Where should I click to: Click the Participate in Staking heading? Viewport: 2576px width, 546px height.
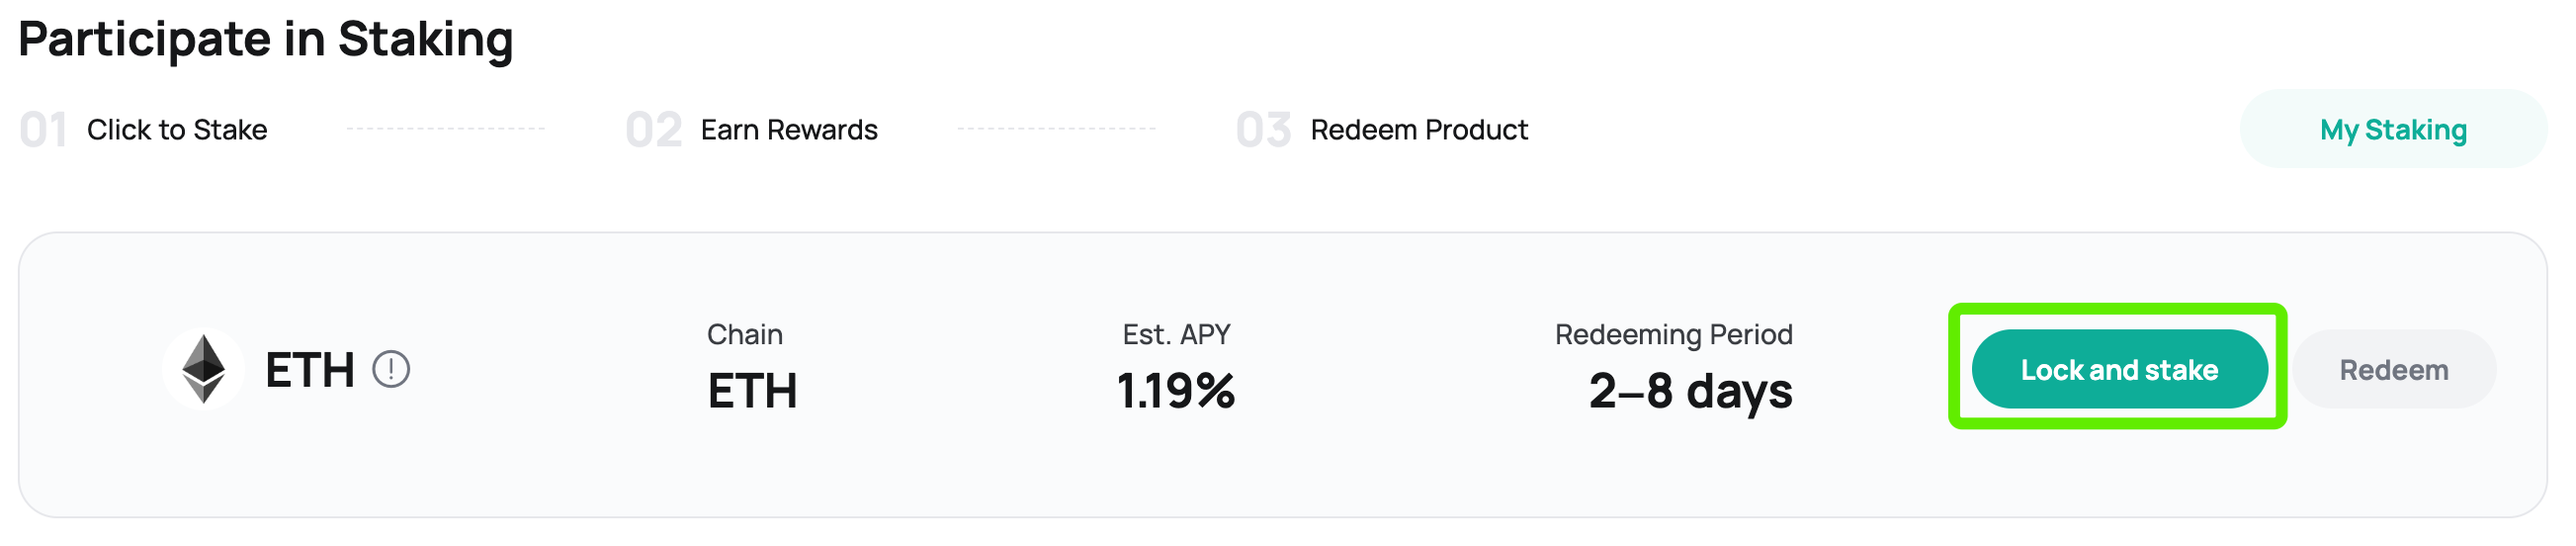pos(266,40)
